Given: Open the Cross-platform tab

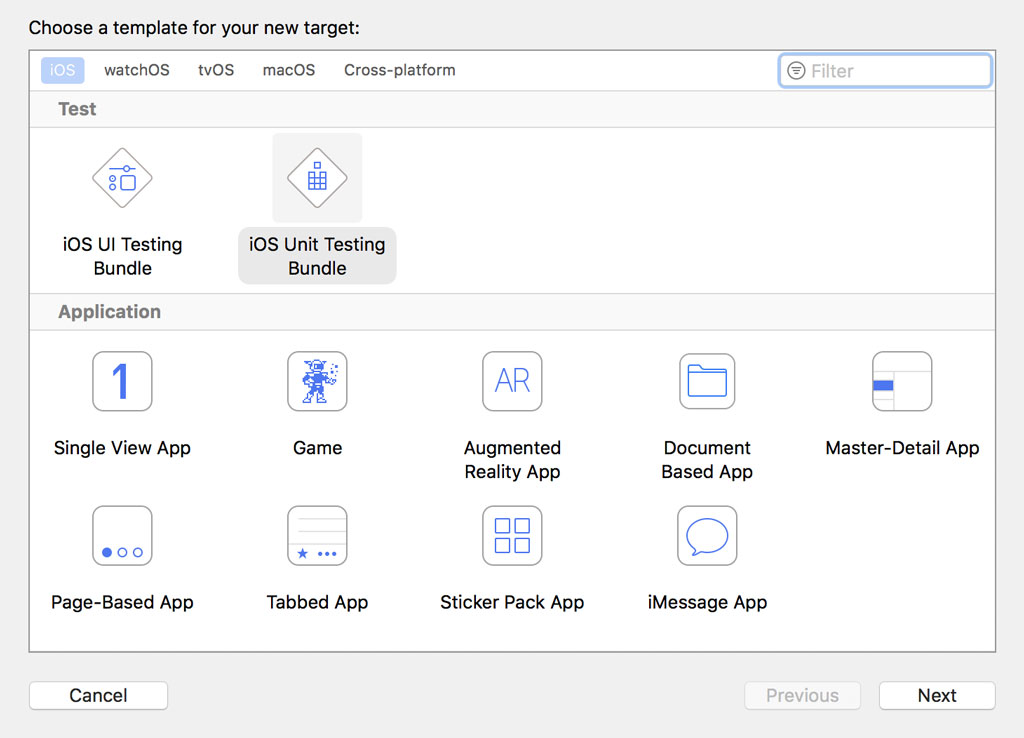Looking at the screenshot, I should pos(399,70).
